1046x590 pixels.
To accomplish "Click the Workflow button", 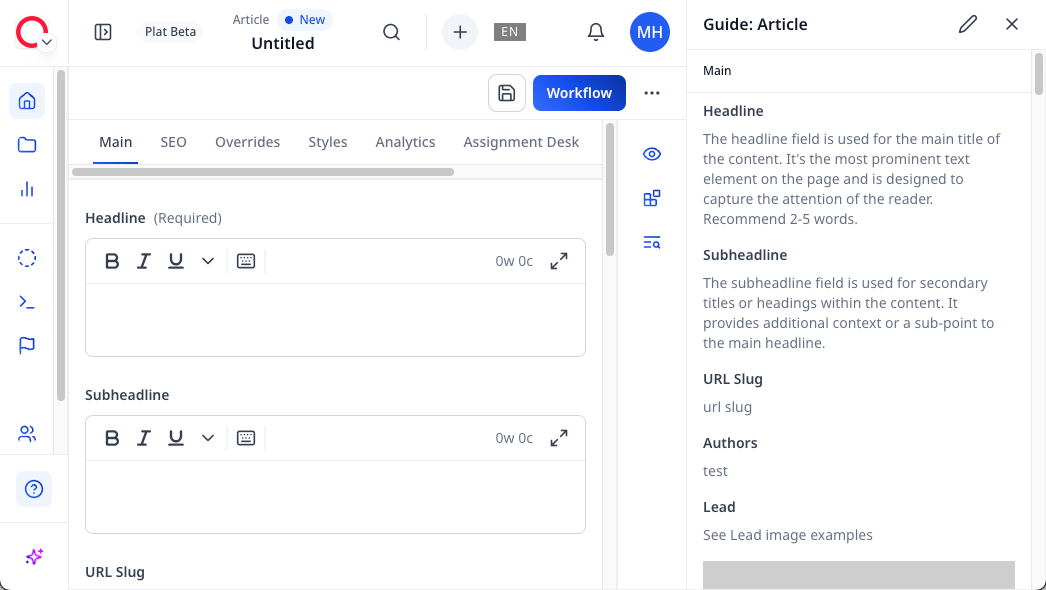I will pos(579,92).
